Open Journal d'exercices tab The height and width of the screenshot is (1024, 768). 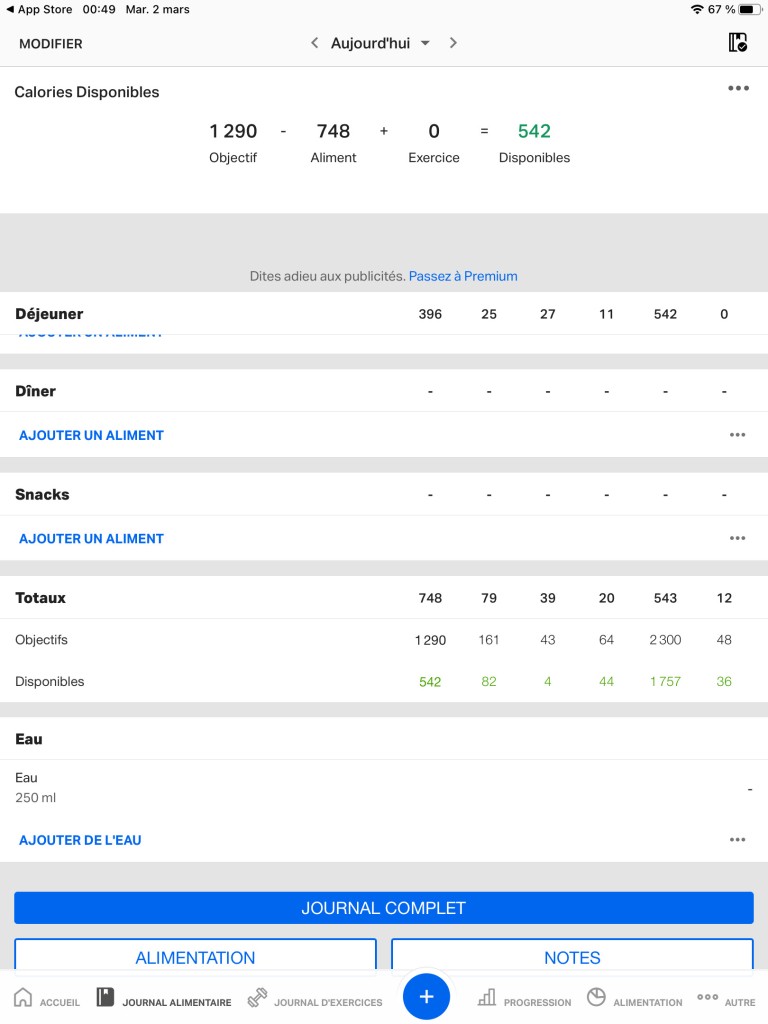coord(315,999)
